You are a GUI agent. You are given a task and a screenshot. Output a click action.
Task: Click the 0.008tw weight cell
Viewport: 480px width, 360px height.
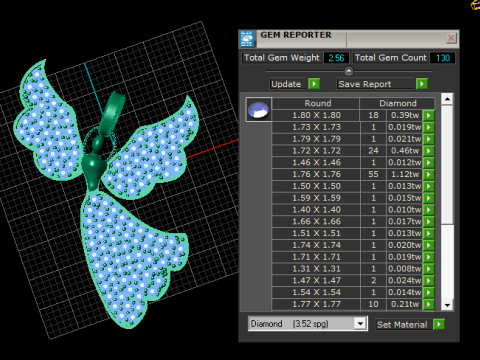tap(405, 269)
